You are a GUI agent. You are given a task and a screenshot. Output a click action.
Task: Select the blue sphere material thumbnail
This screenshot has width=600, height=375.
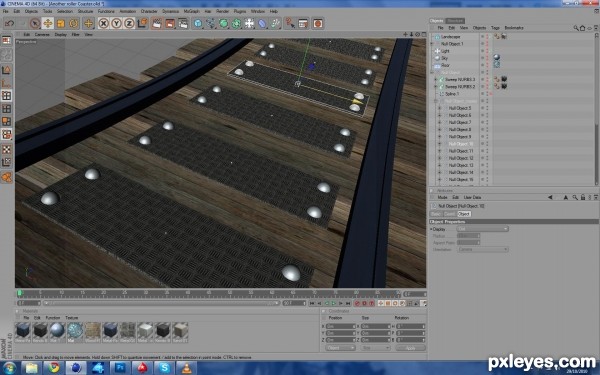point(57,331)
